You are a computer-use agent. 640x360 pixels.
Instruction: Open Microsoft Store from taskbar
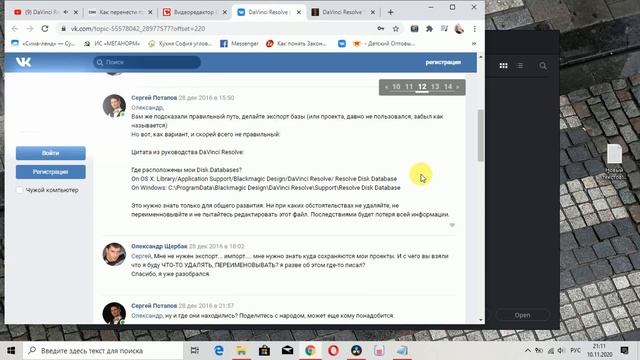pos(264,351)
